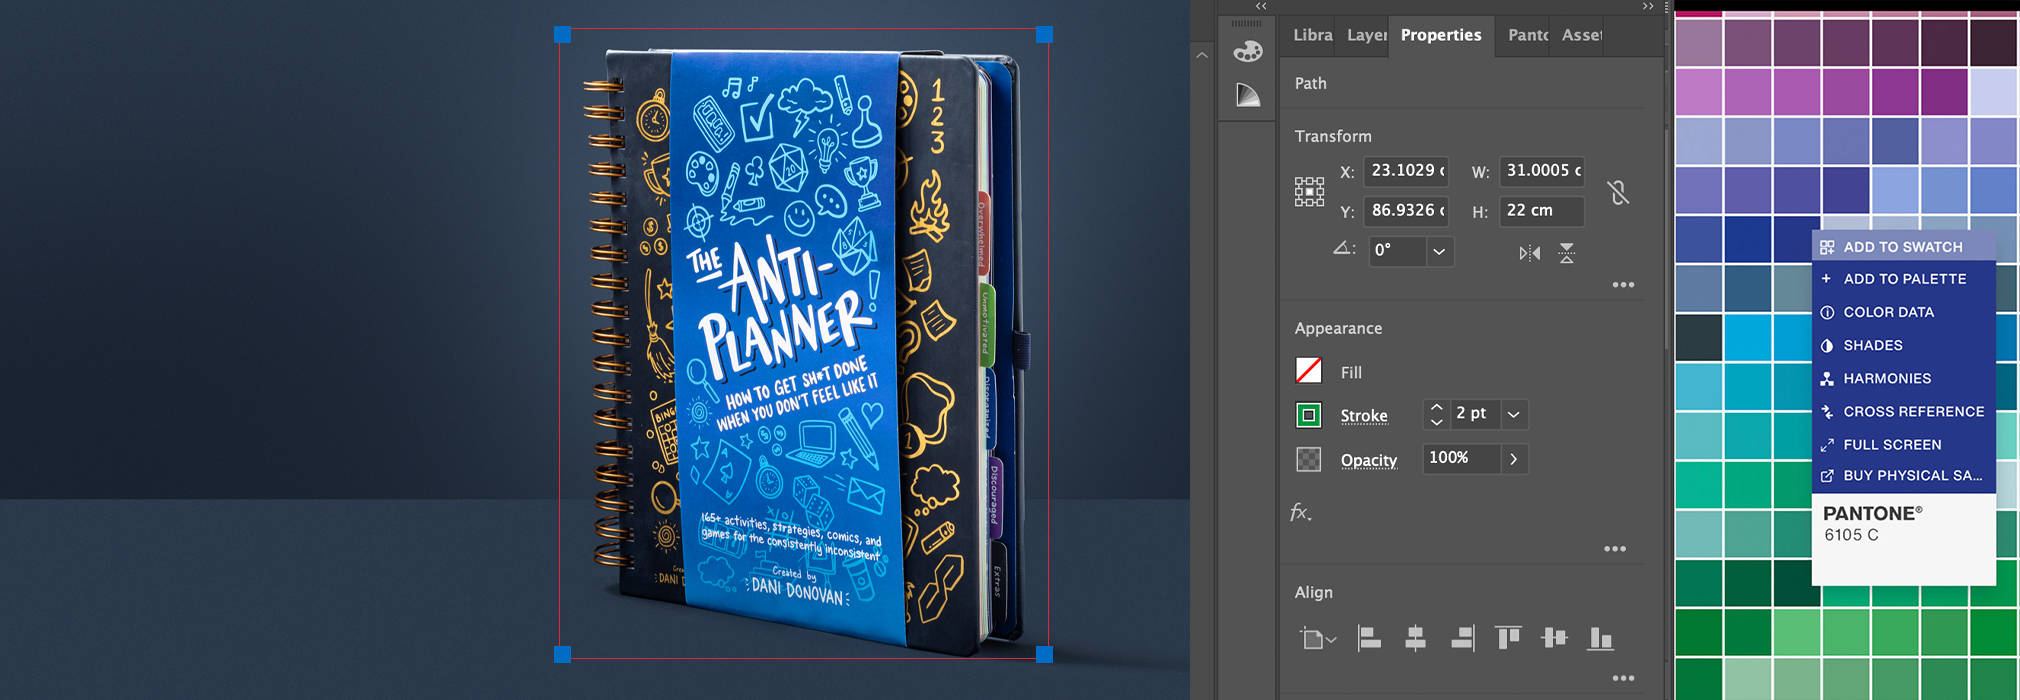
Task: Pick the pale lavender swatch ending magenta row
Action: pyautogui.click(x=1995, y=92)
